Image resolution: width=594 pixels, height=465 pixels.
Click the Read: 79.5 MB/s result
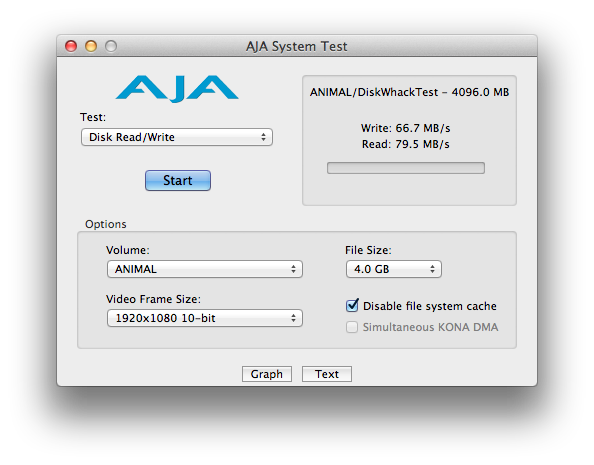[405, 144]
